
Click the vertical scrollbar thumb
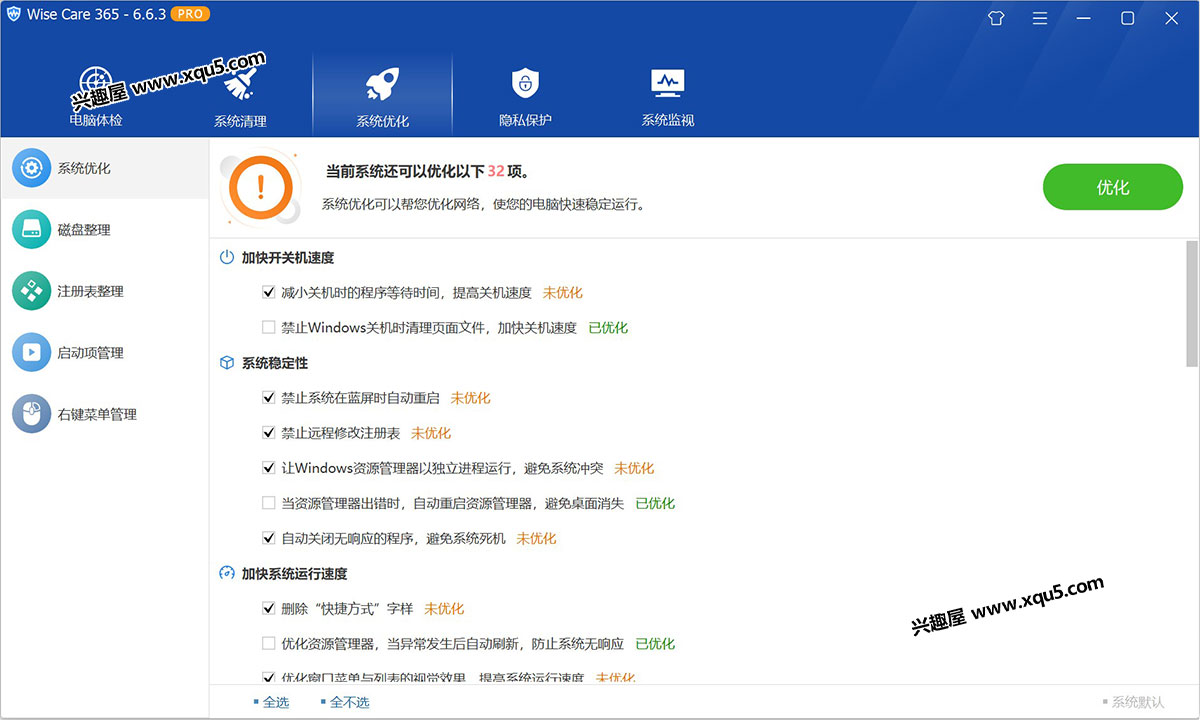[x=1191, y=305]
